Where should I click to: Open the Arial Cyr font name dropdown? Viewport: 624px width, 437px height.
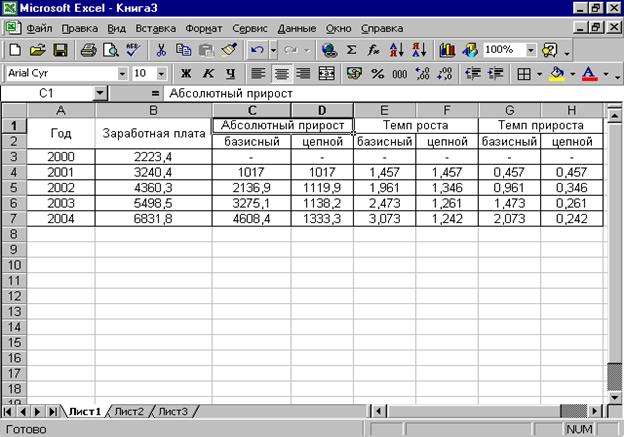123,73
